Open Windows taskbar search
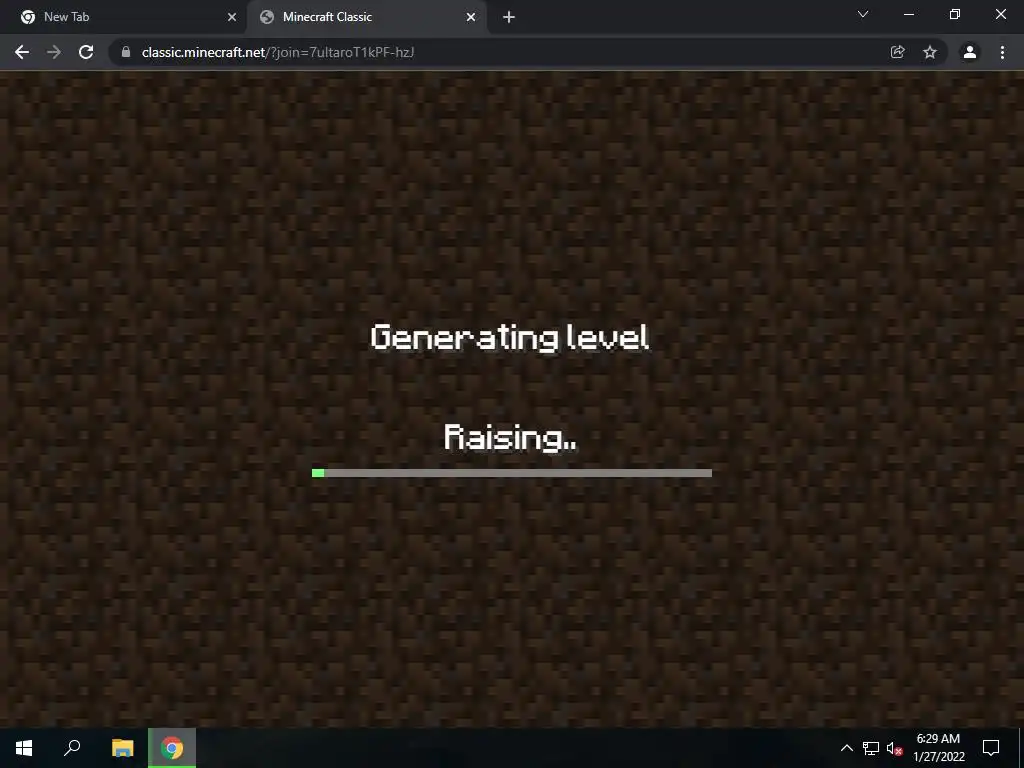The width and height of the screenshot is (1024, 768). coord(72,748)
